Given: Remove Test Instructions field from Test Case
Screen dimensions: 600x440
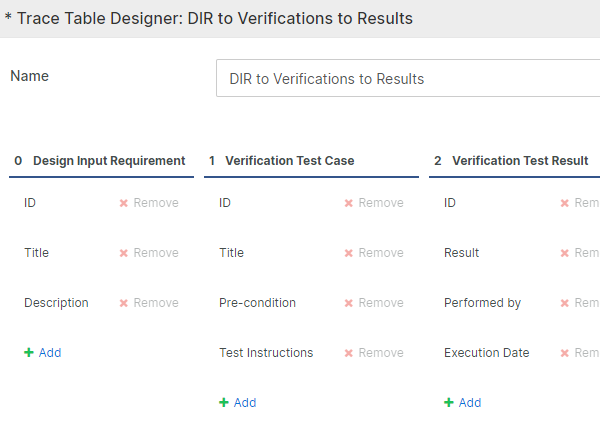Looking at the screenshot, I should (x=373, y=353).
